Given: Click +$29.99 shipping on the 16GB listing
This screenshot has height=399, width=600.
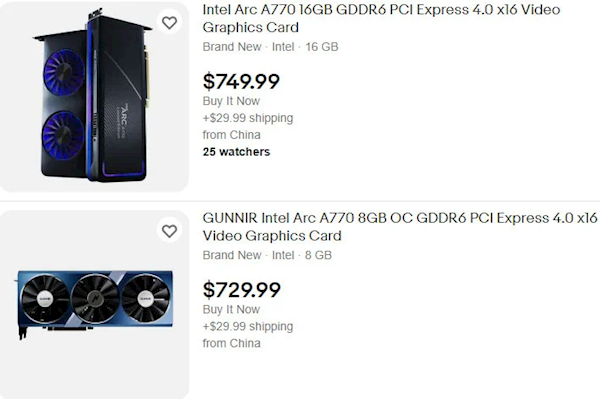Looking at the screenshot, I should [248, 118].
